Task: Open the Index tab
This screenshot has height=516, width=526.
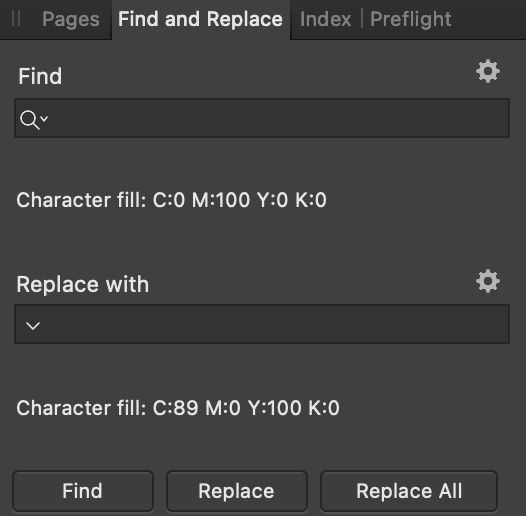Action: (x=325, y=19)
